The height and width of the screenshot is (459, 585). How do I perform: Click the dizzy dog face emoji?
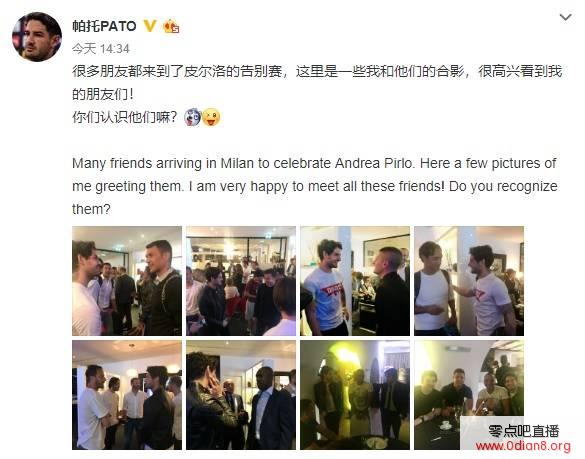(193, 117)
